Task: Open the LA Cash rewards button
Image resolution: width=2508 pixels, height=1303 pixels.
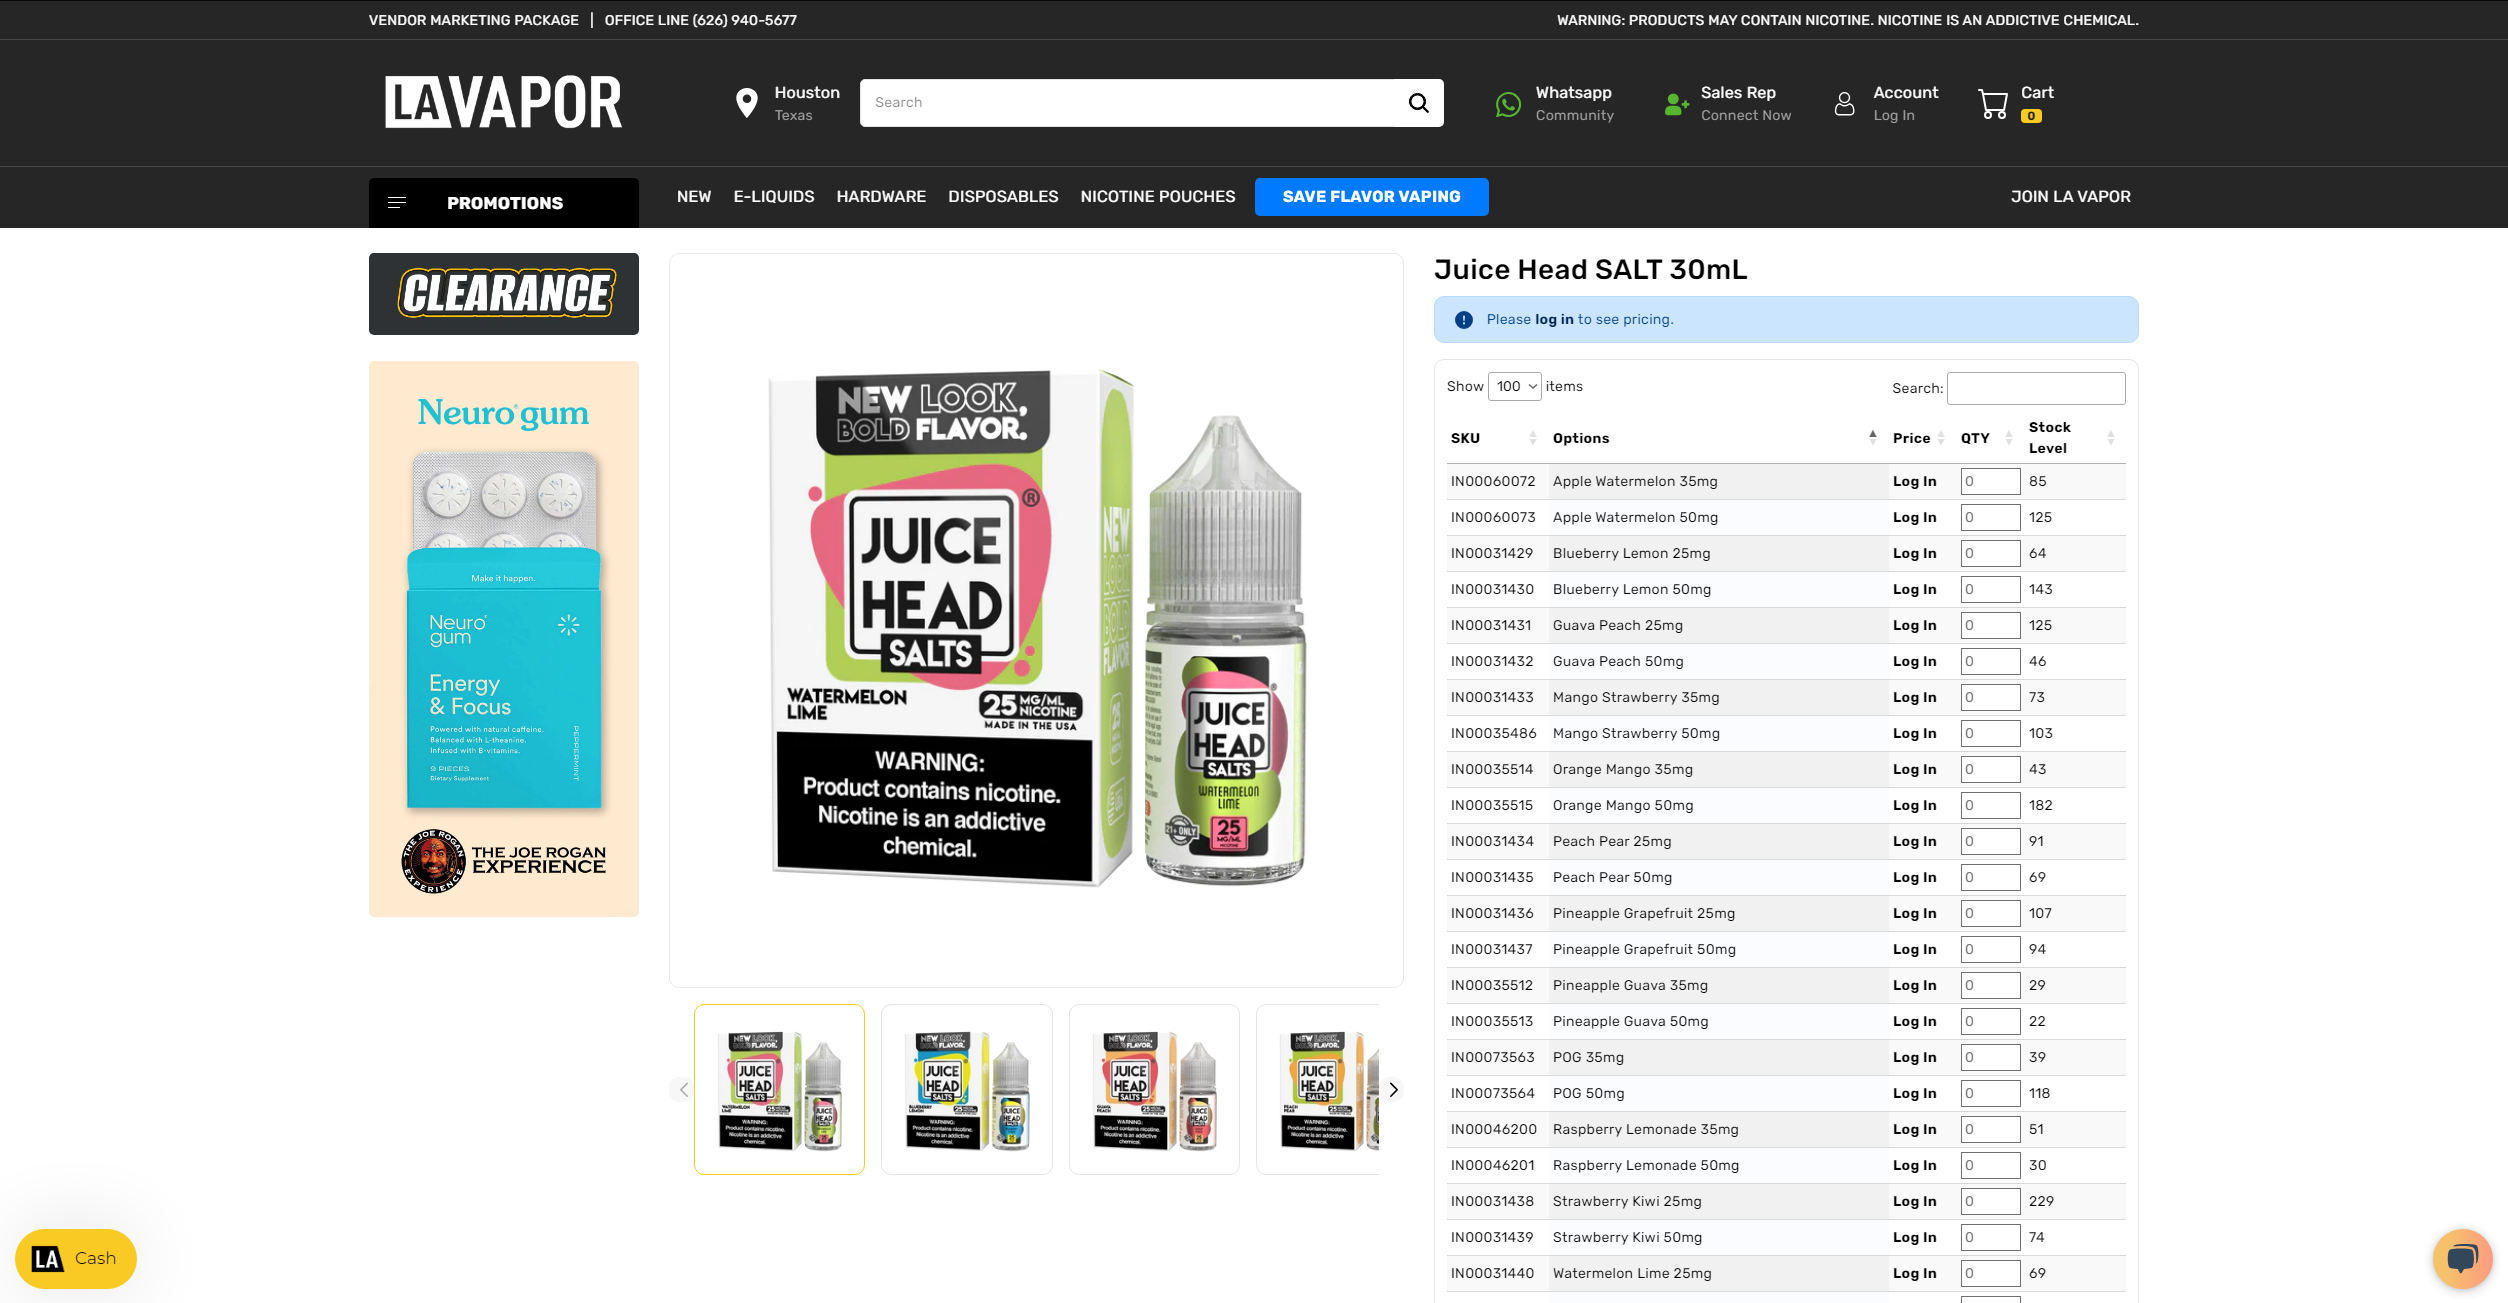Action: pyautogui.click(x=76, y=1258)
